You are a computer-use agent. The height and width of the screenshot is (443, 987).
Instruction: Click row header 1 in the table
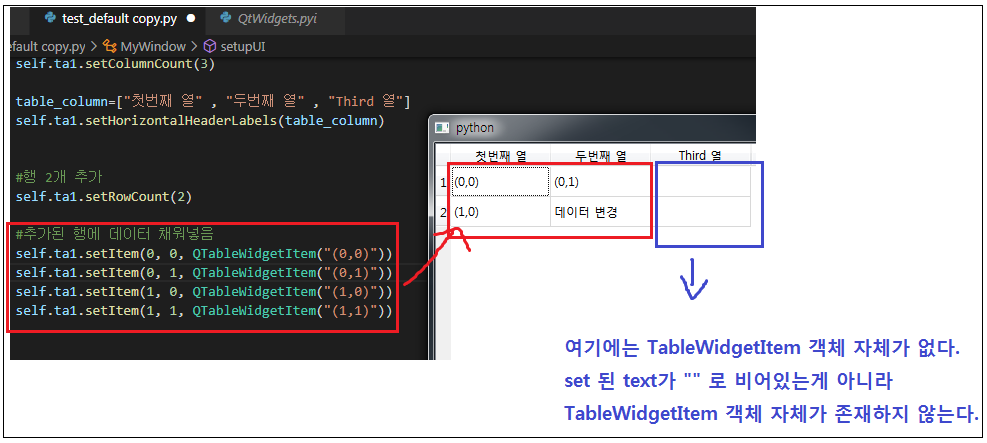click(443, 182)
